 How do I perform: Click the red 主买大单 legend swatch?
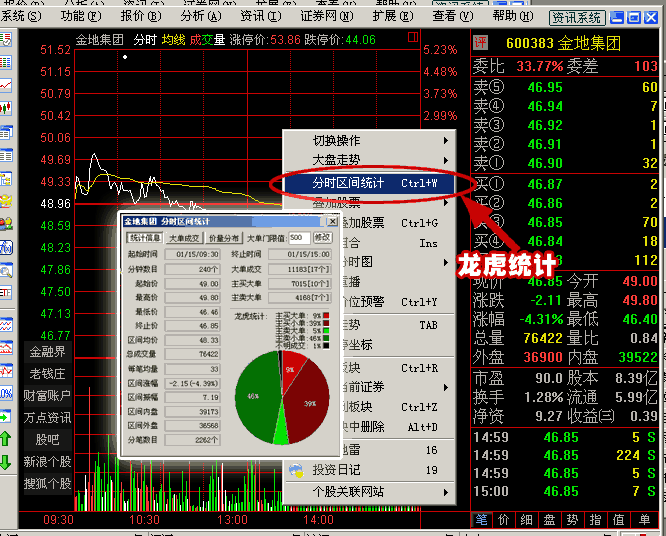pos(326,316)
